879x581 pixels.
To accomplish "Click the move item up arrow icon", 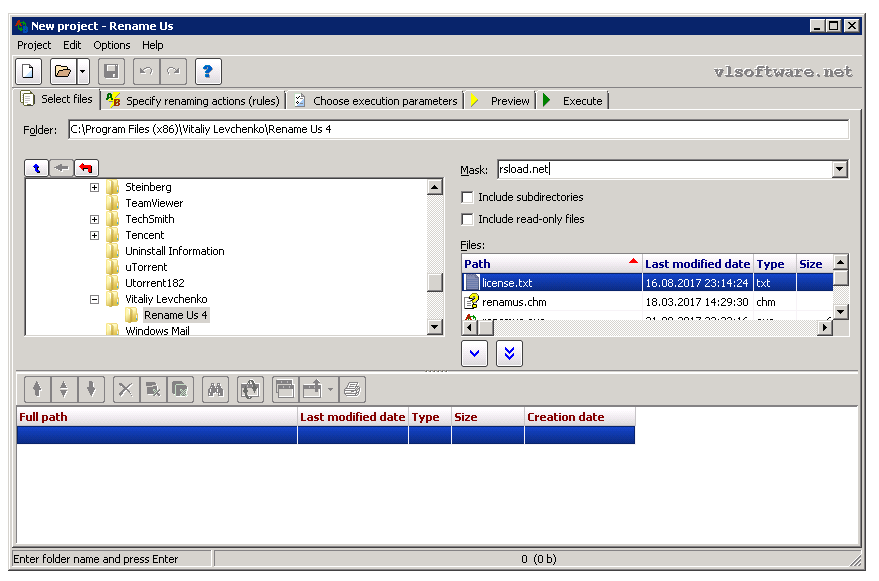I will click(36, 389).
